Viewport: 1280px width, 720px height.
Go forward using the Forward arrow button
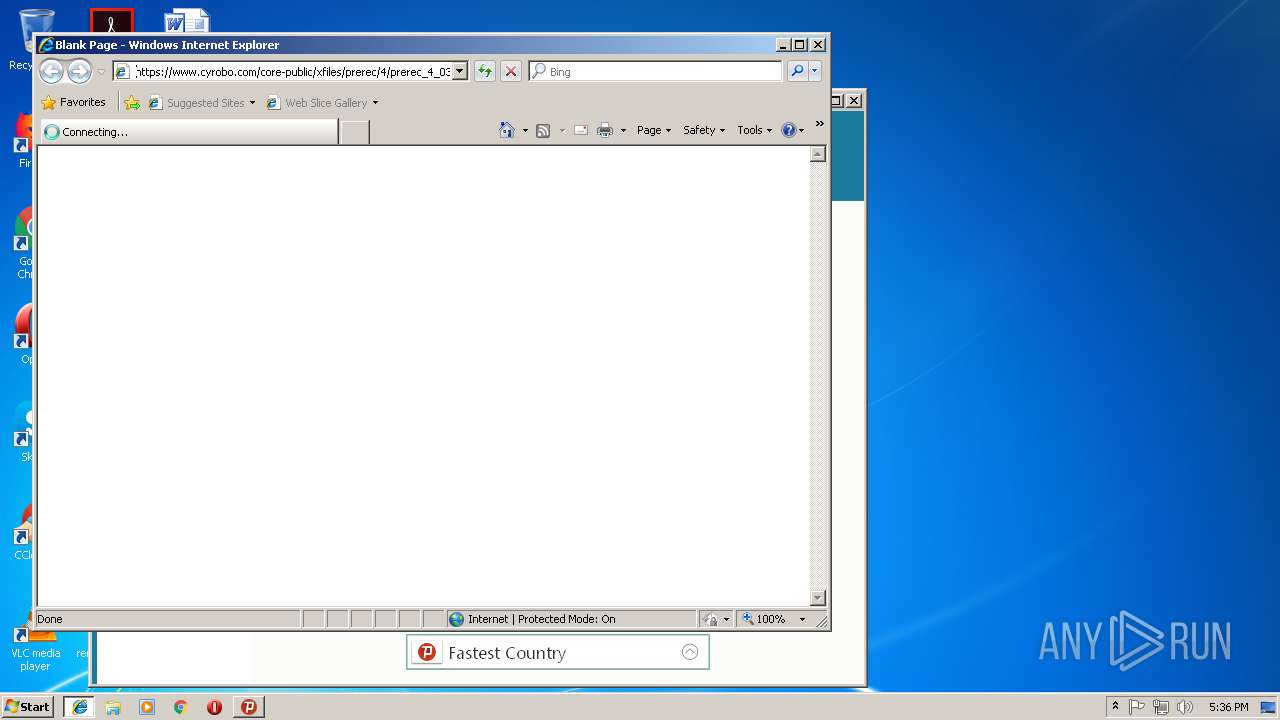pos(79,71)
